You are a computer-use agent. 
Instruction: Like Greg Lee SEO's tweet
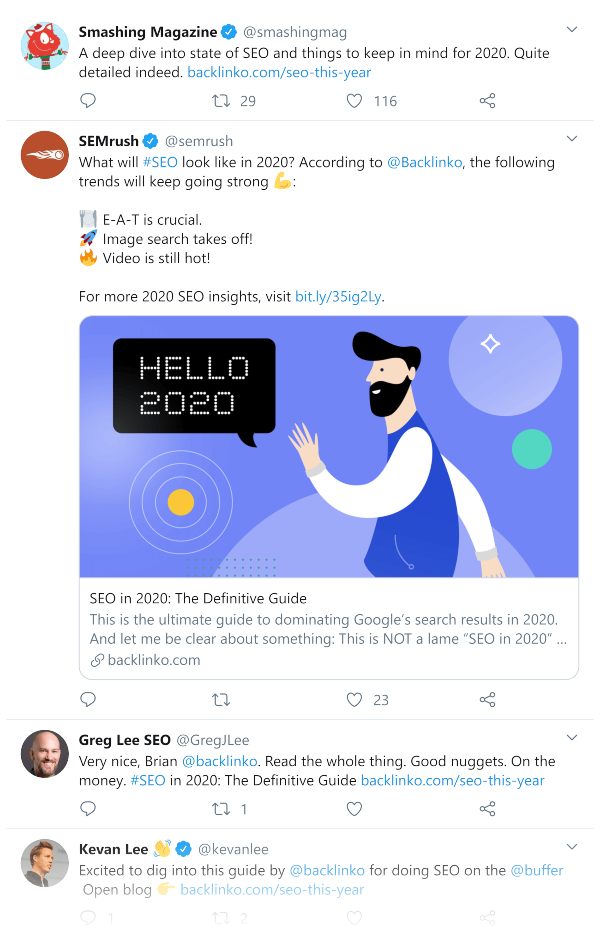pos(354,808)
